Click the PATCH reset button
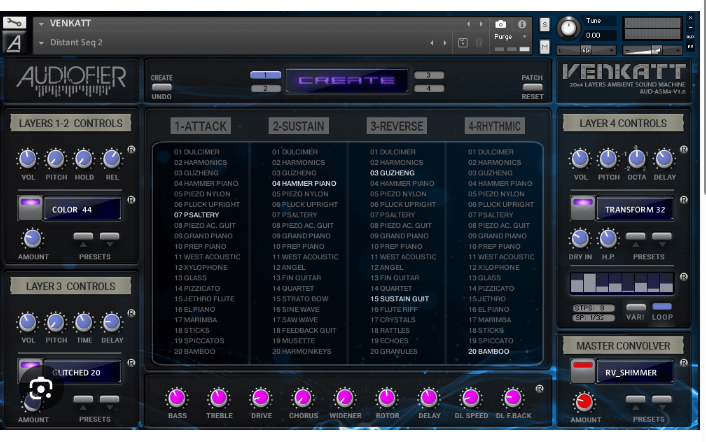The width and height of the screenshot is (706, 442). click(x=532, y=87)
